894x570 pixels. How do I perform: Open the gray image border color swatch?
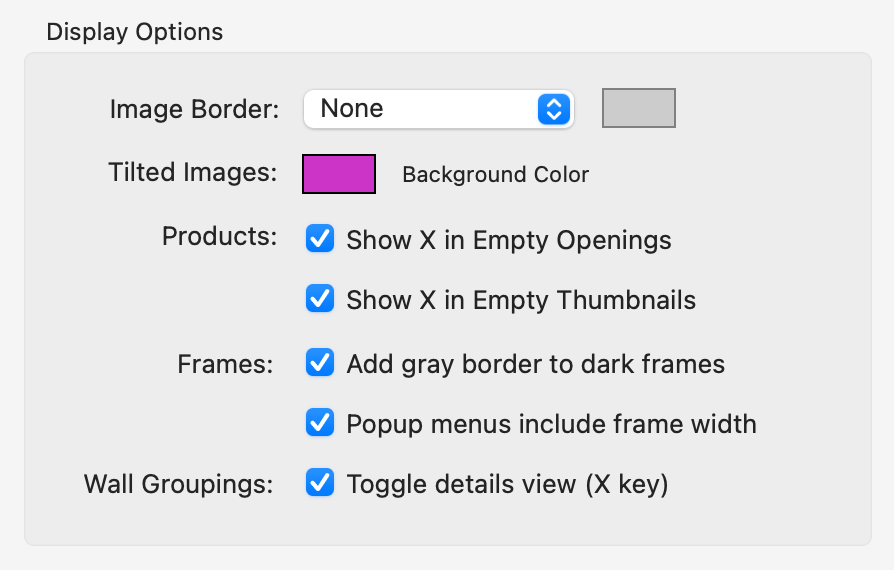638,108
